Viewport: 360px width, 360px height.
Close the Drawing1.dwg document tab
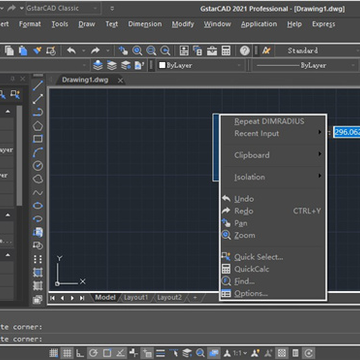click(x=120, y=80)
